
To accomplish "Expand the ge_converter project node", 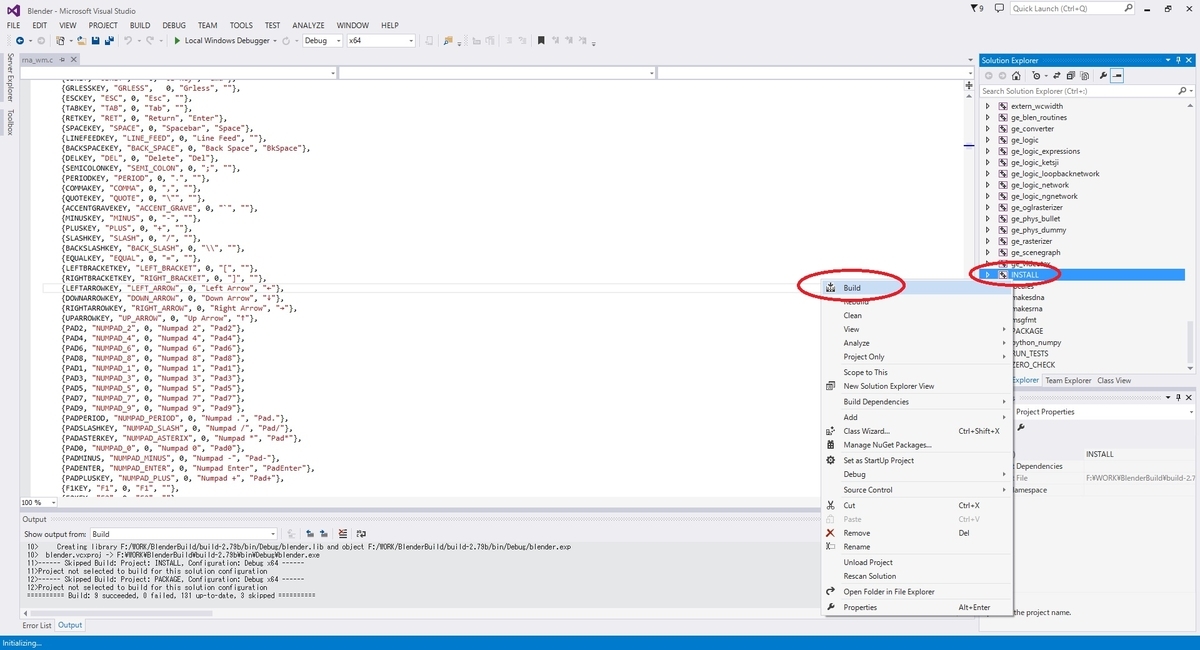I will pos(988,129).
